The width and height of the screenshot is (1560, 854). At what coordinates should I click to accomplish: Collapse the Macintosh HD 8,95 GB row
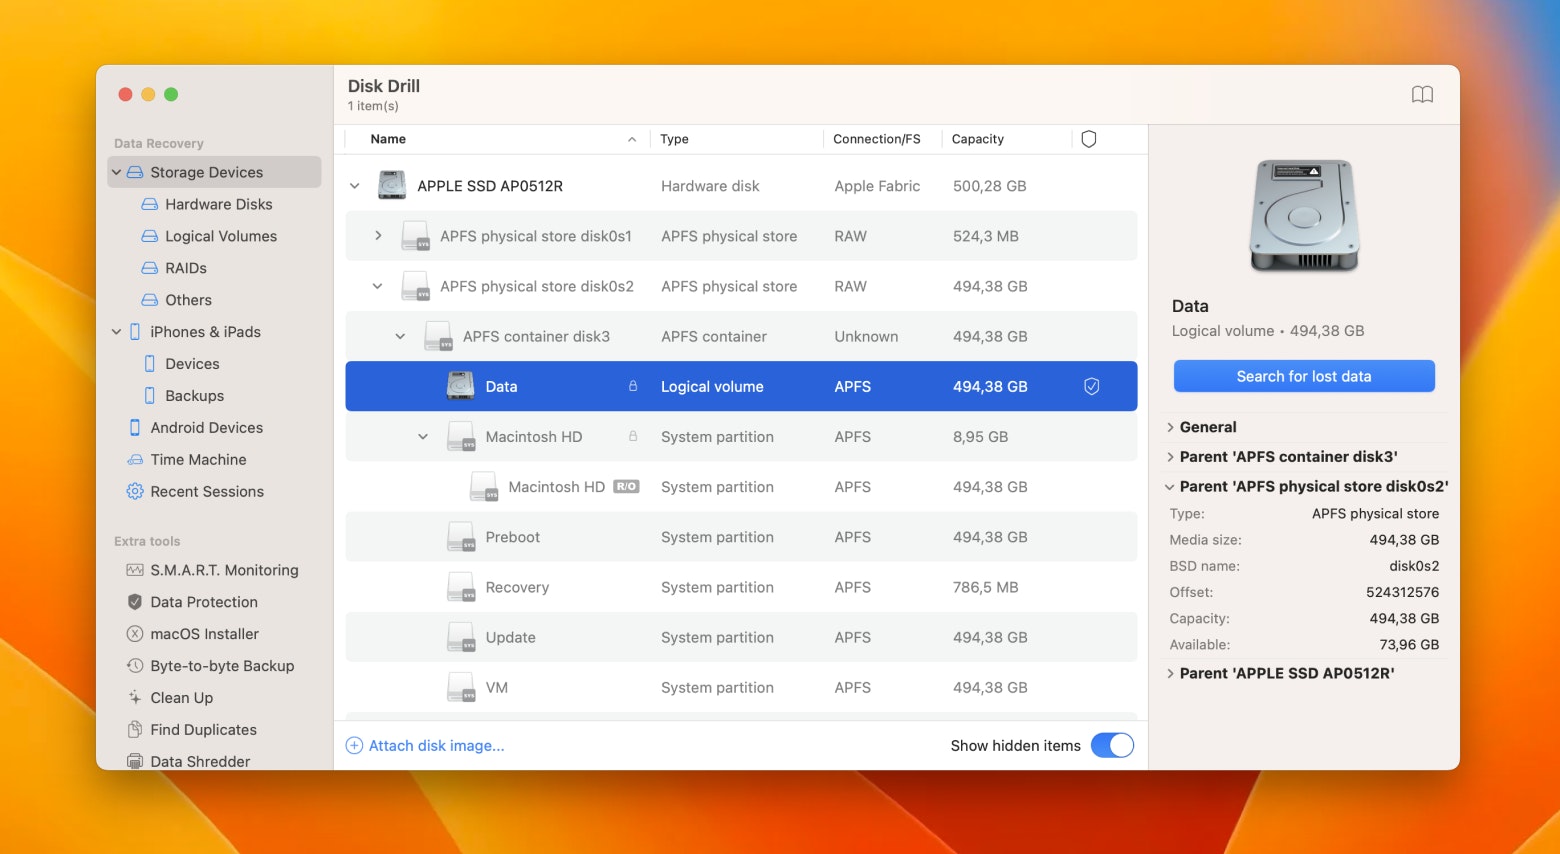(423, 437)
